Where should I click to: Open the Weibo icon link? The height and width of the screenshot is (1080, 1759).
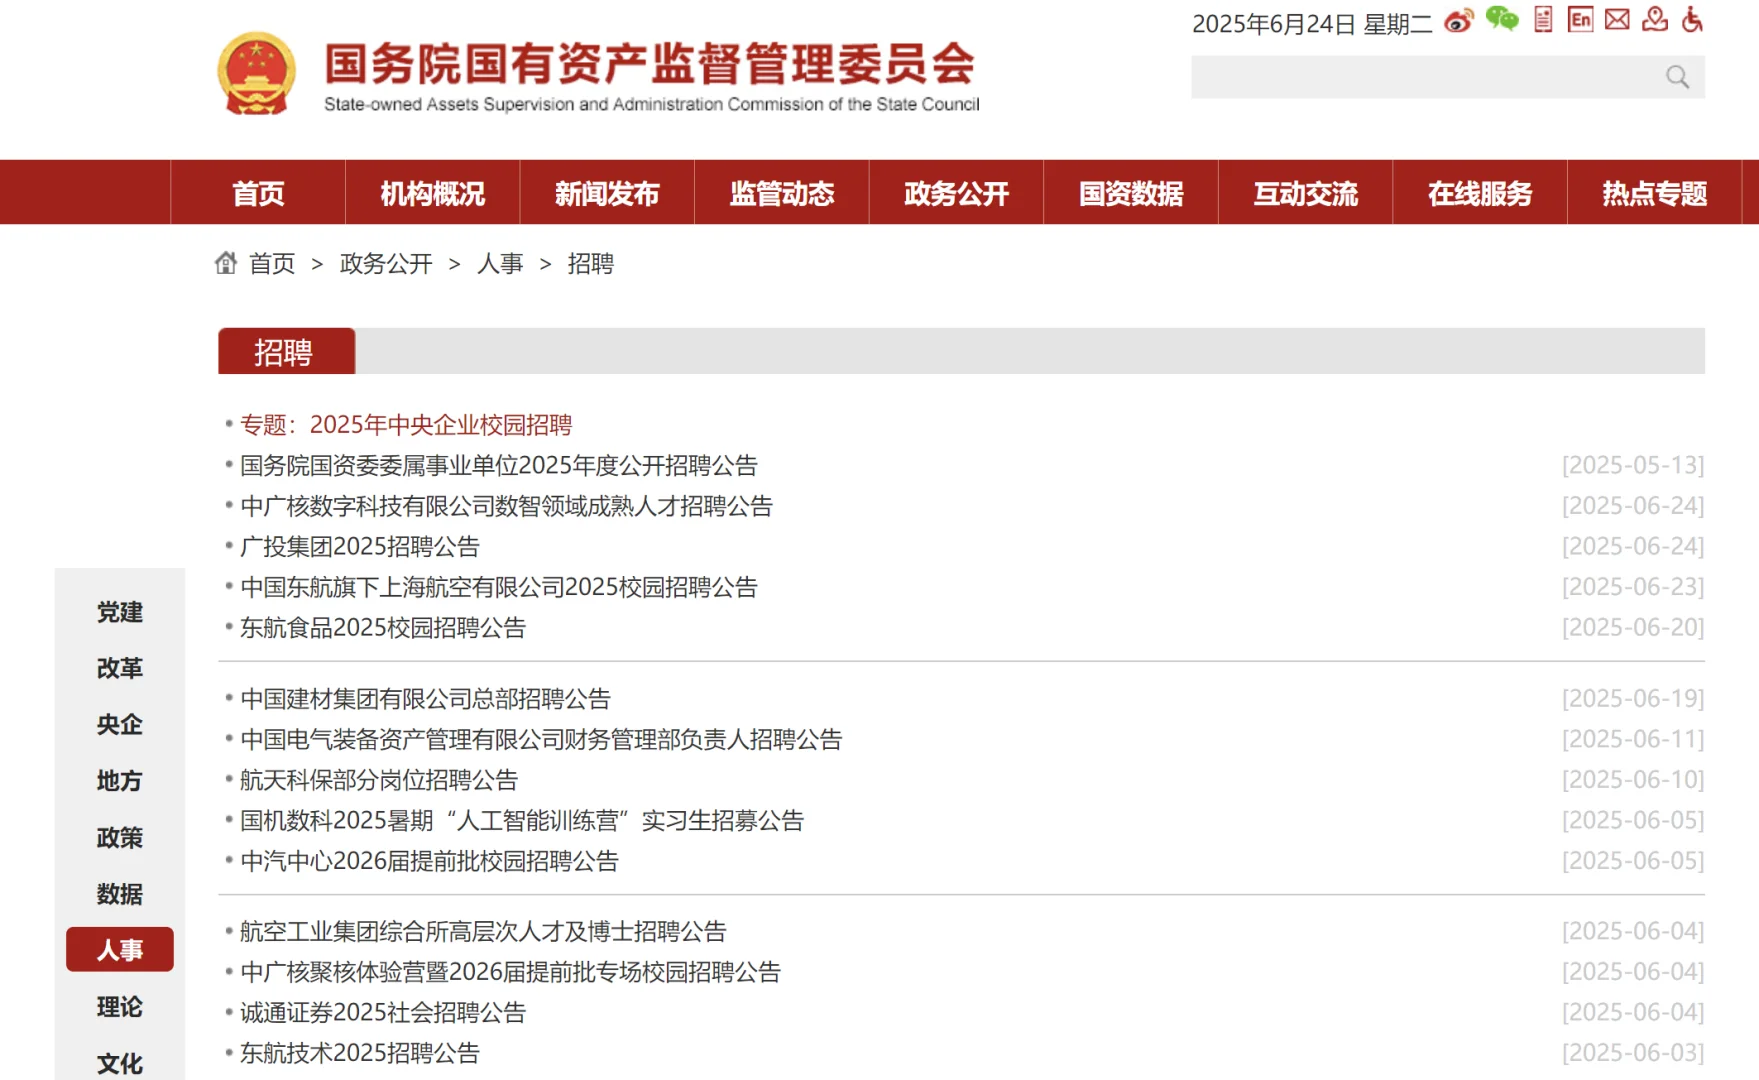1459,21
